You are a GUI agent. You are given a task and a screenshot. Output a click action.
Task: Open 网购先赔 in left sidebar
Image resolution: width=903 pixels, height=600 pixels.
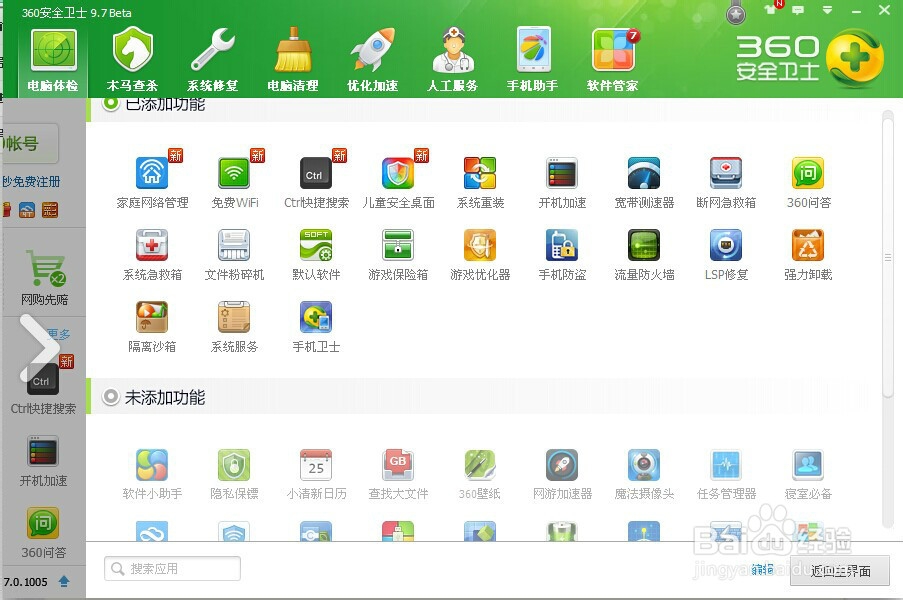click(x=44, y=277)
